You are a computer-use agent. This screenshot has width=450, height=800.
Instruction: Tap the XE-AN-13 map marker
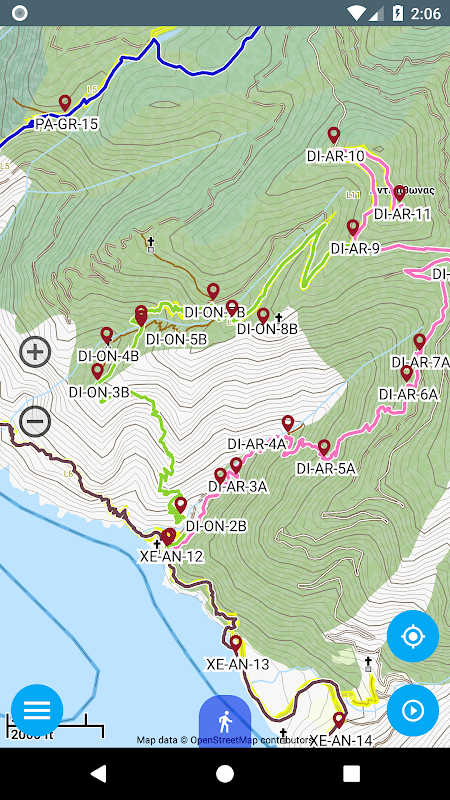tap(235, 644)
